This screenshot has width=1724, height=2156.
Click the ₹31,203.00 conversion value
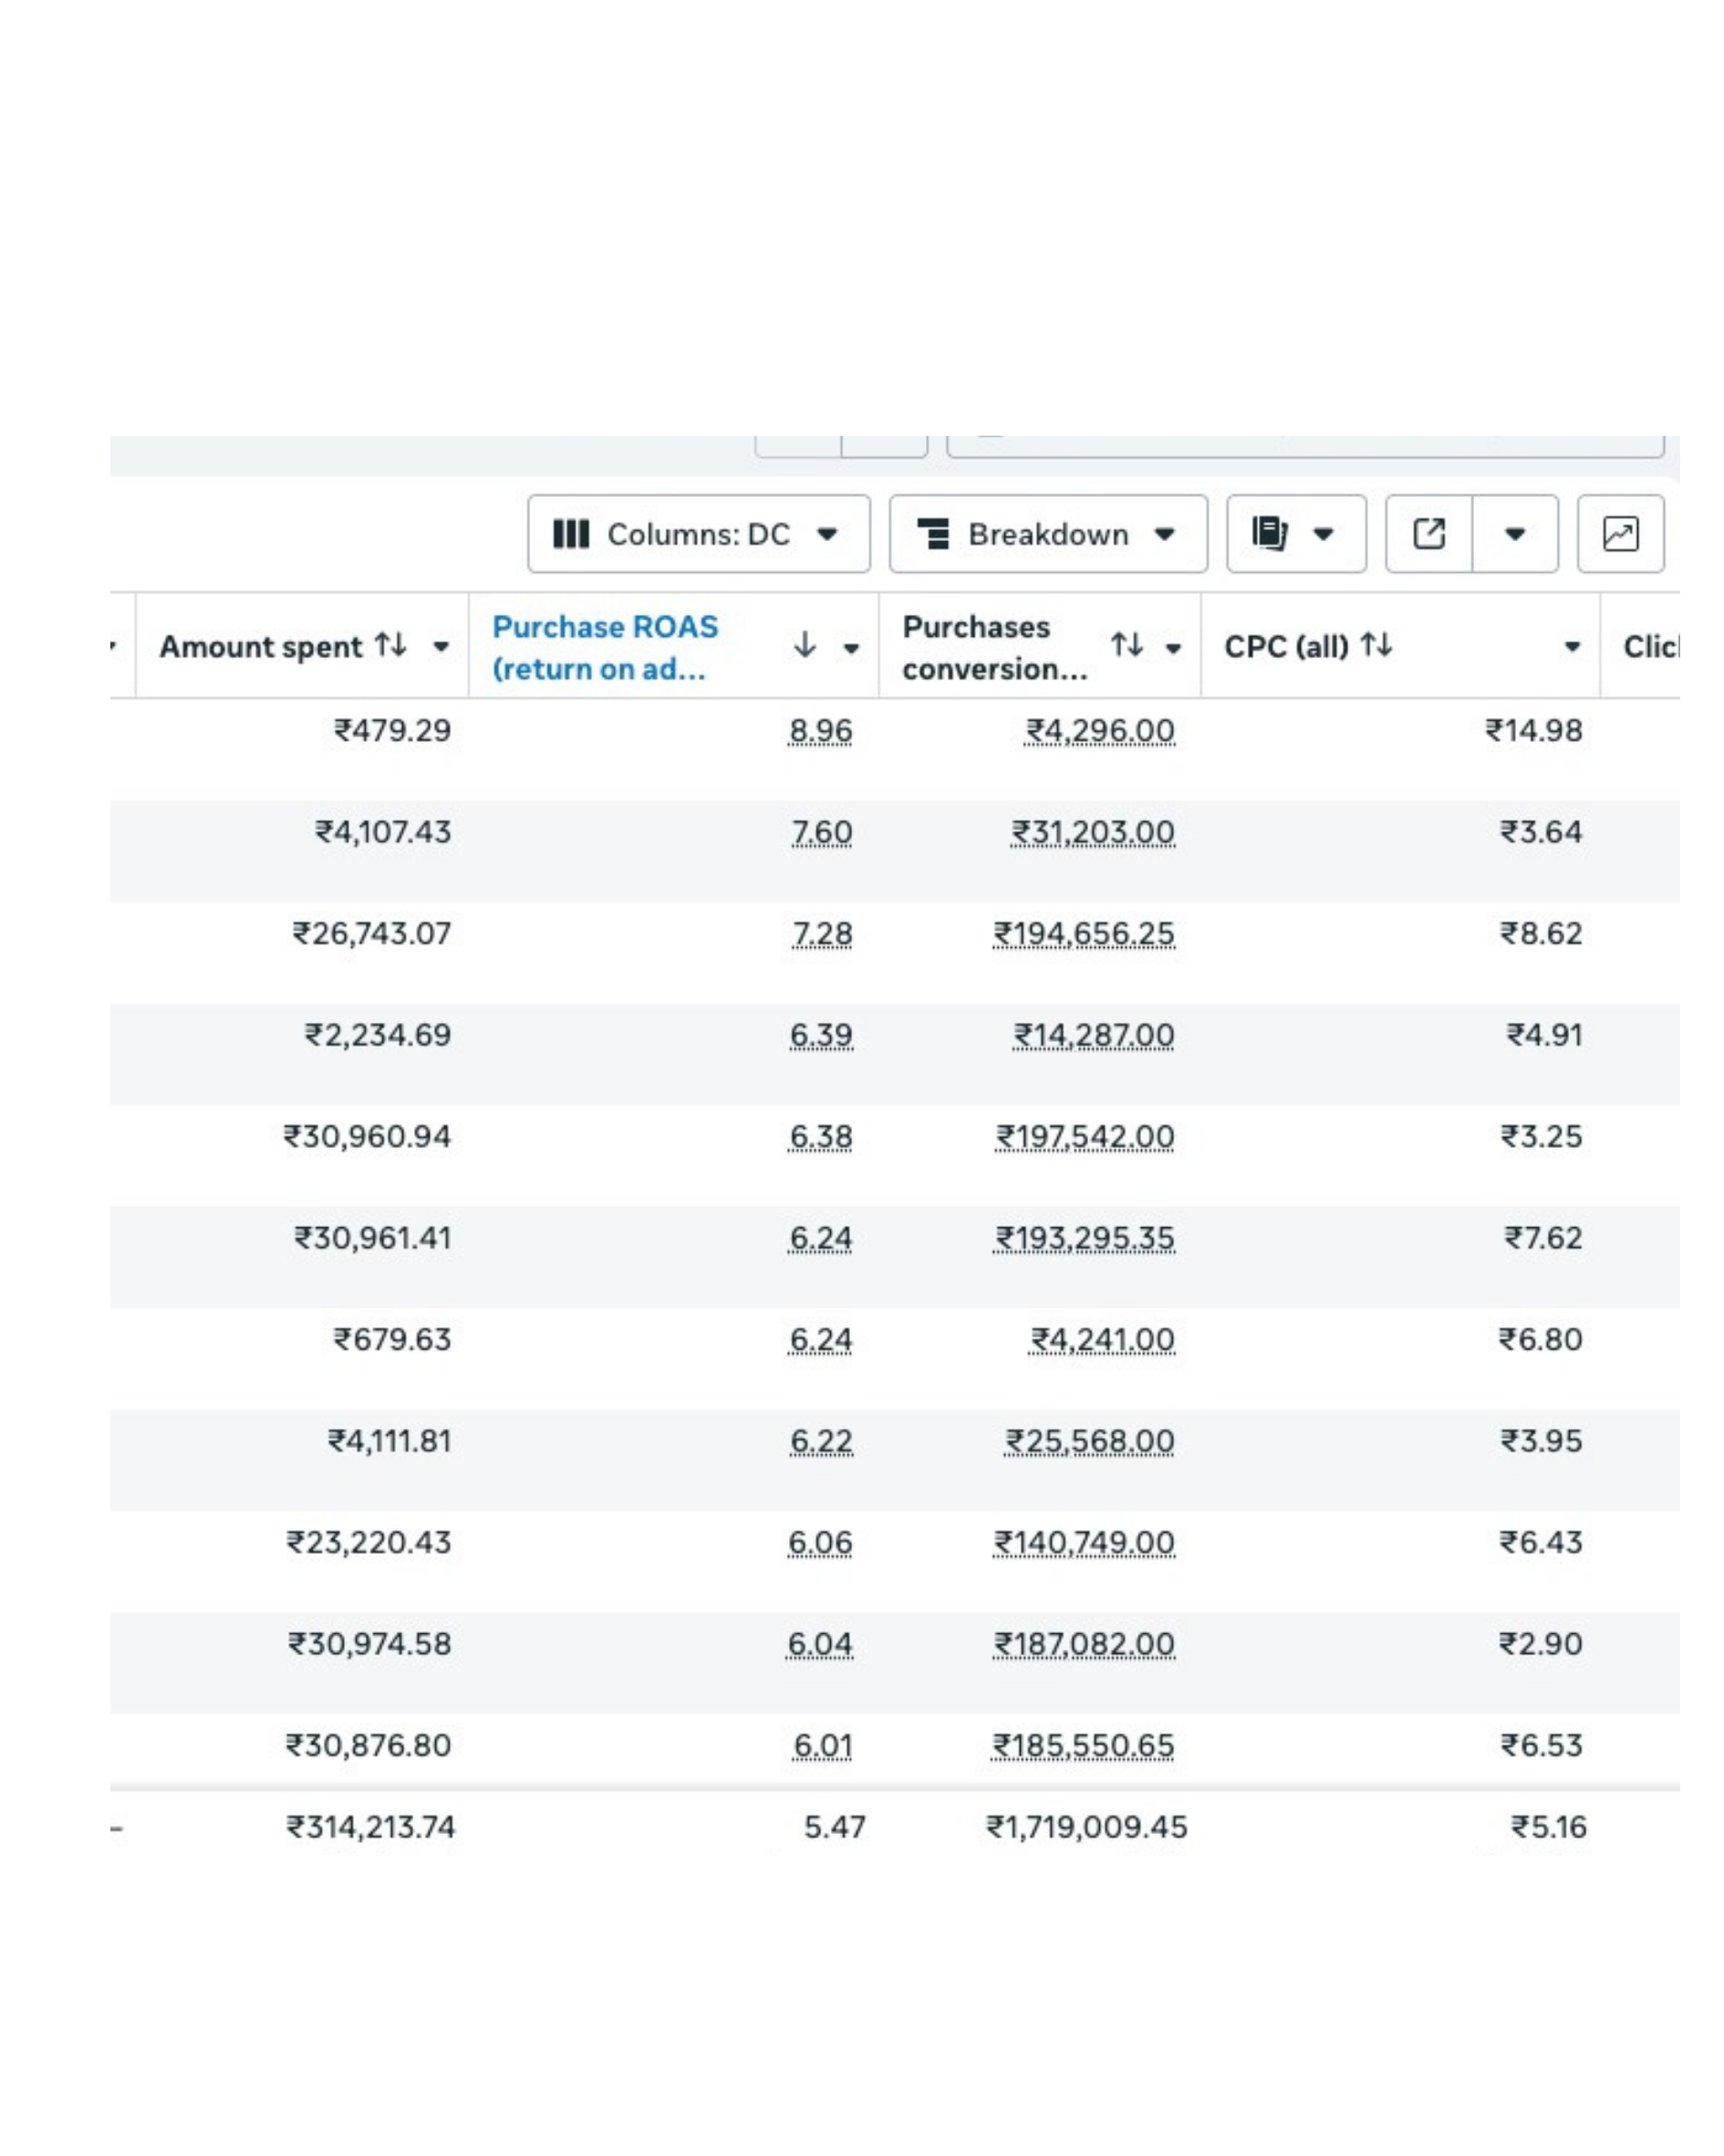pos(1092,832)
